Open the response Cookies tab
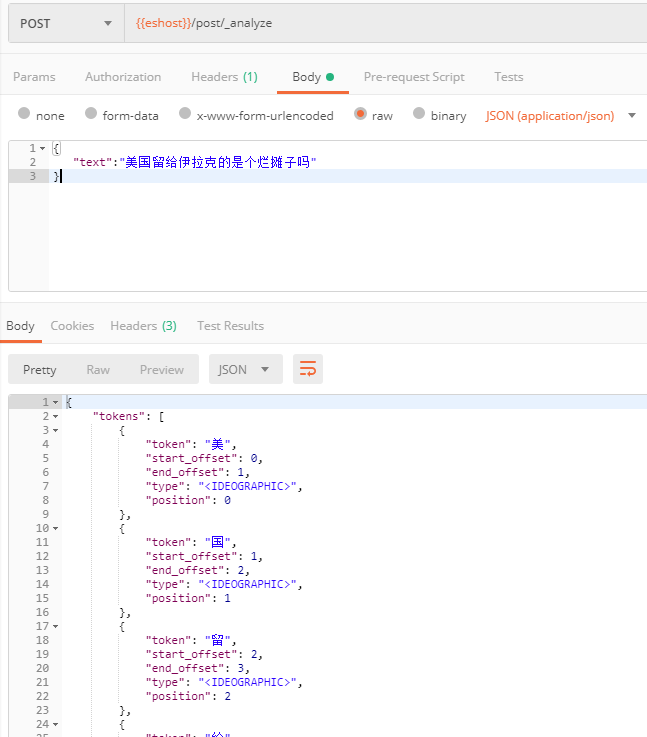The height and width of the screenshot is (737, 647). tap(72, 326)
